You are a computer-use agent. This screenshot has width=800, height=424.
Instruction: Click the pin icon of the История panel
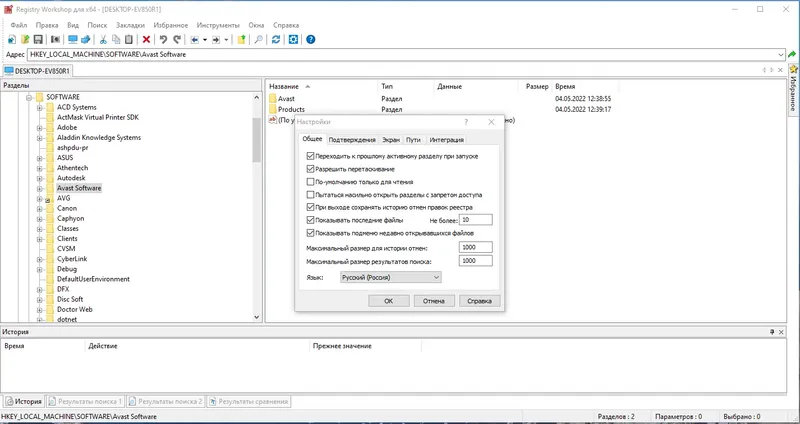click(x=772, y=332)
